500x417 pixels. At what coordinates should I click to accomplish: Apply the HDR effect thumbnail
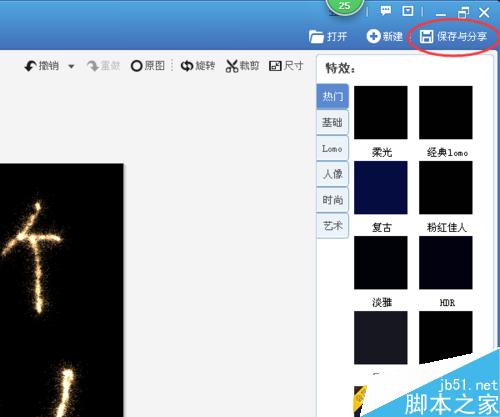tap(446, 263)
